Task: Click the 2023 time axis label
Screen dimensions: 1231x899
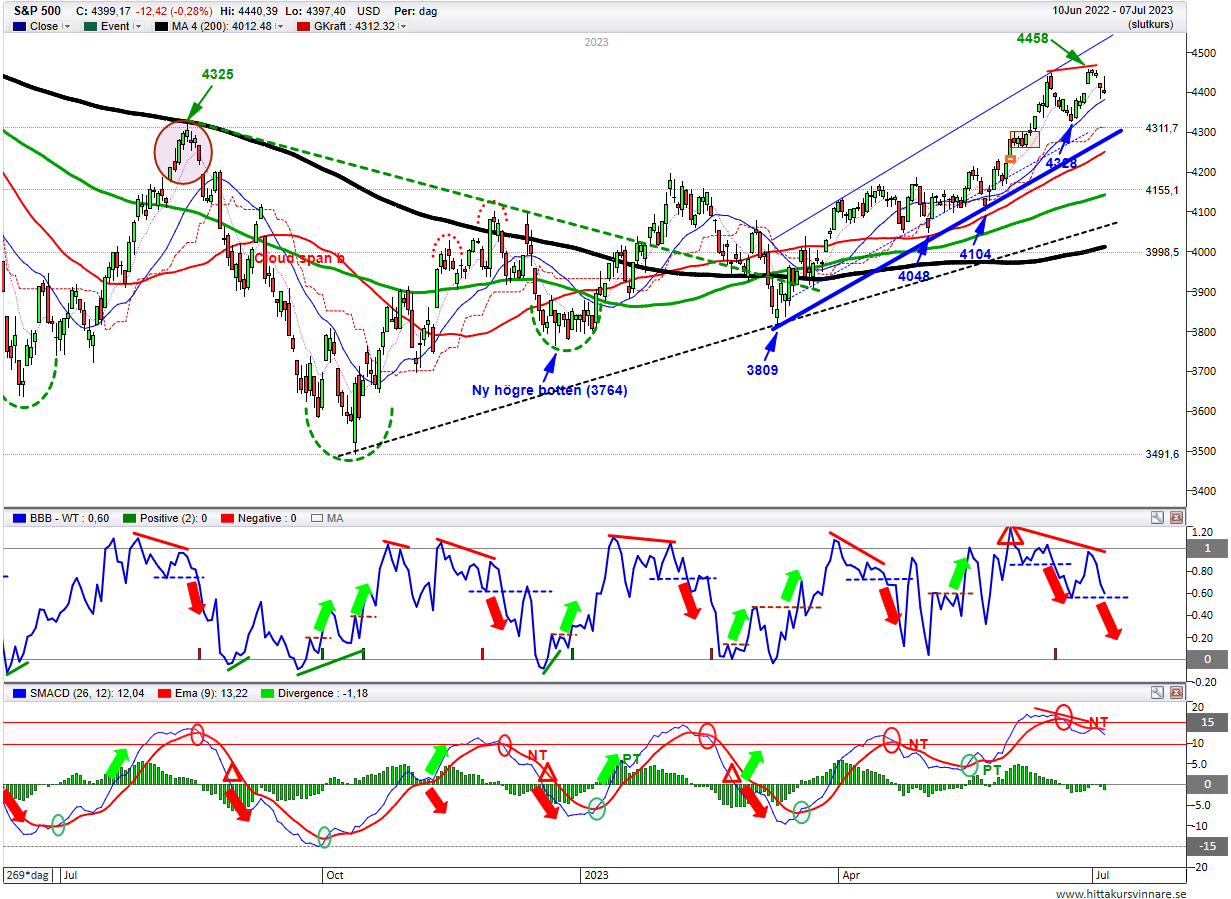Action: point(597,874)
